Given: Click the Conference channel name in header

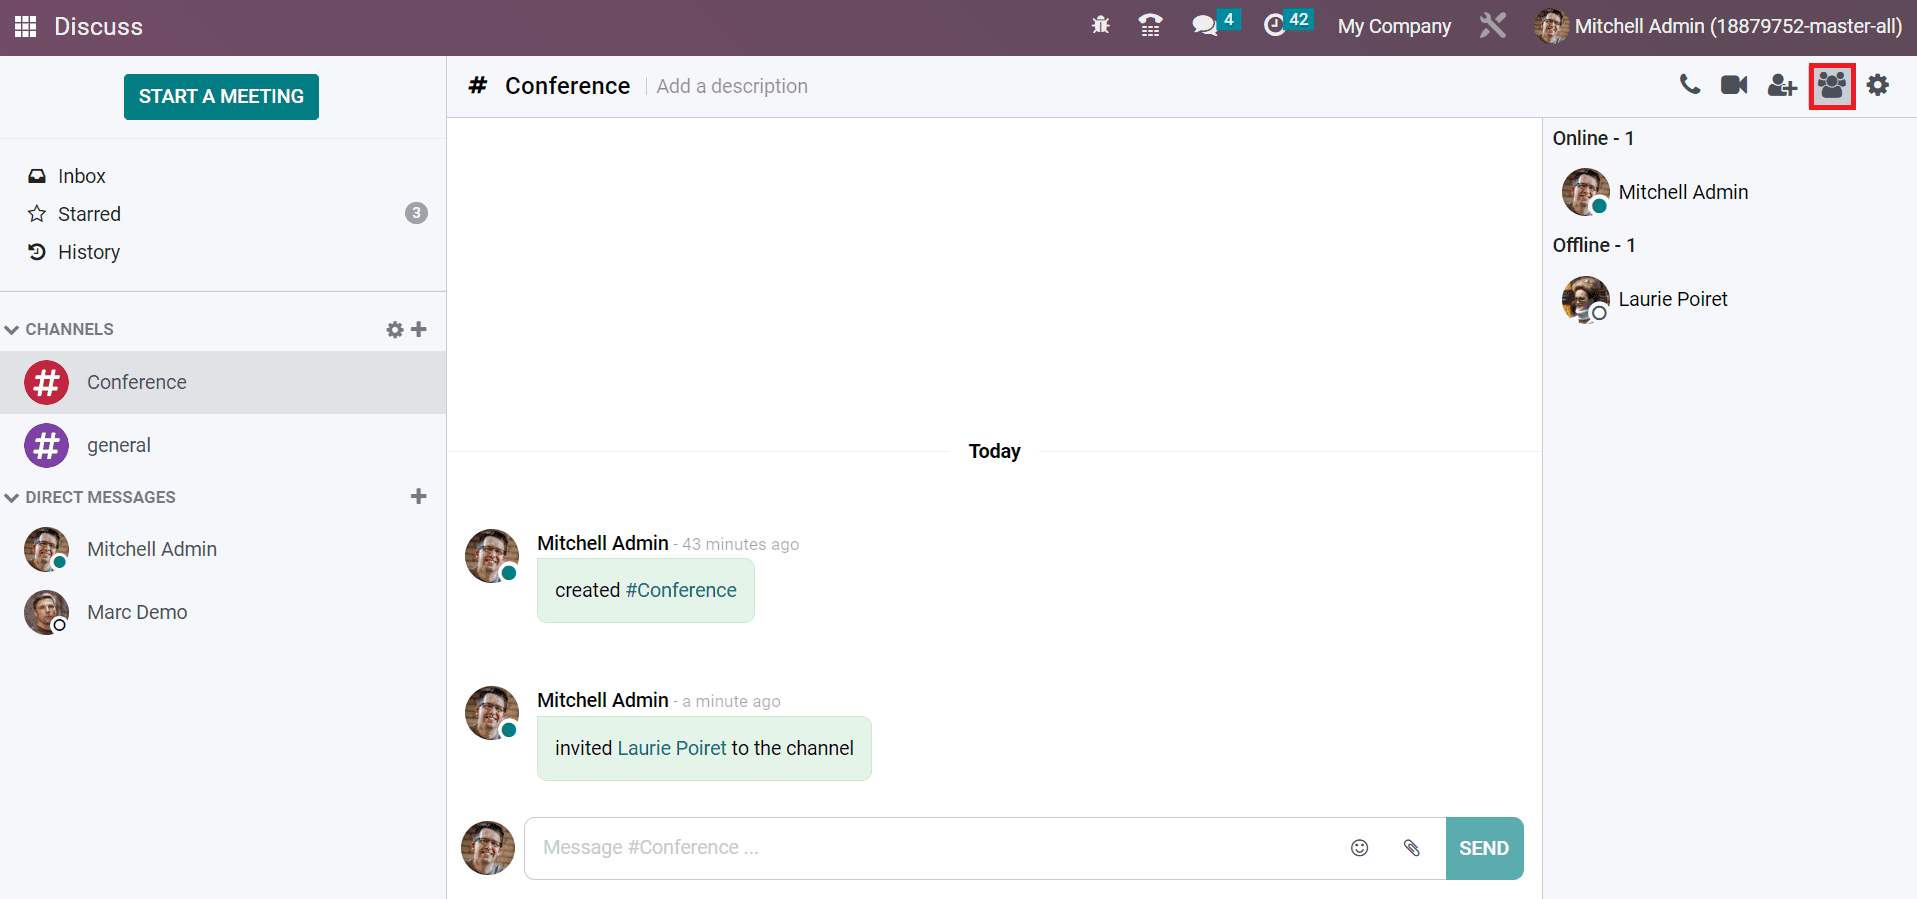Looking at the screenshot, I should [x=567, y=86].
